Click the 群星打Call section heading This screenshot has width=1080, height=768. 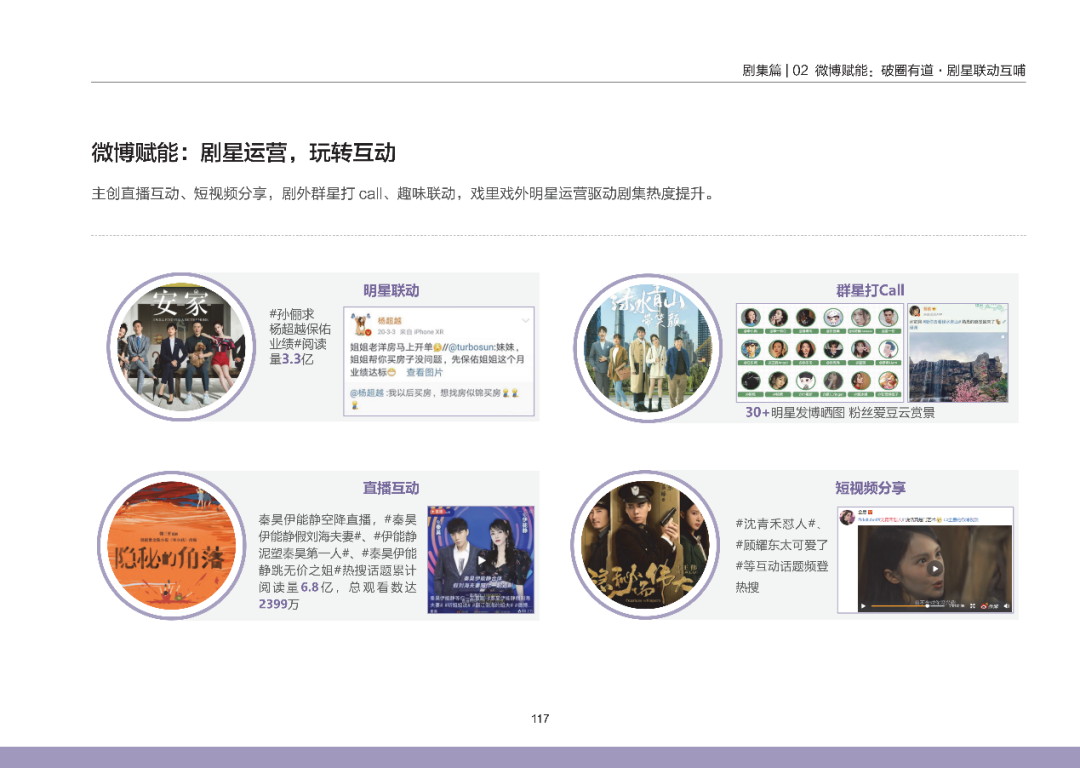coord(870,291)
